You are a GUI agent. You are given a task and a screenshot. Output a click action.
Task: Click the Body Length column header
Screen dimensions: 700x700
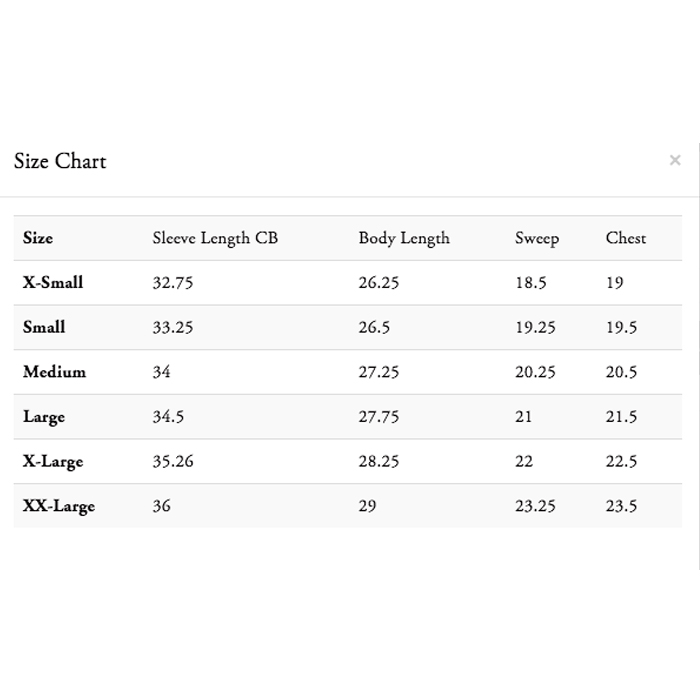[404, 238]
